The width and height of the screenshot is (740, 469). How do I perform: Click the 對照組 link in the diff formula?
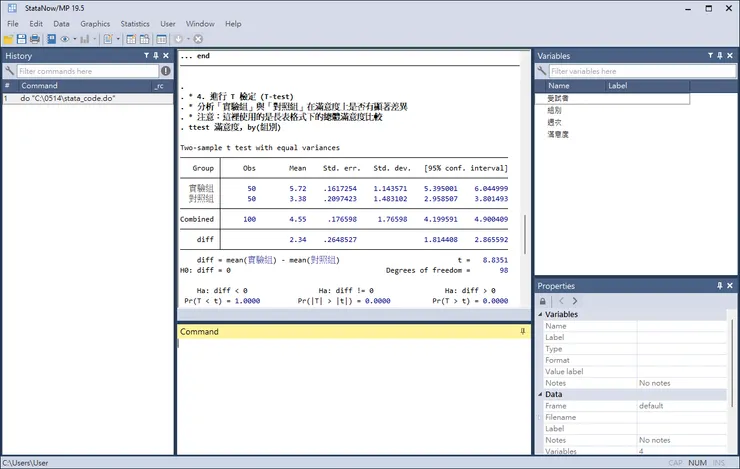323,260
